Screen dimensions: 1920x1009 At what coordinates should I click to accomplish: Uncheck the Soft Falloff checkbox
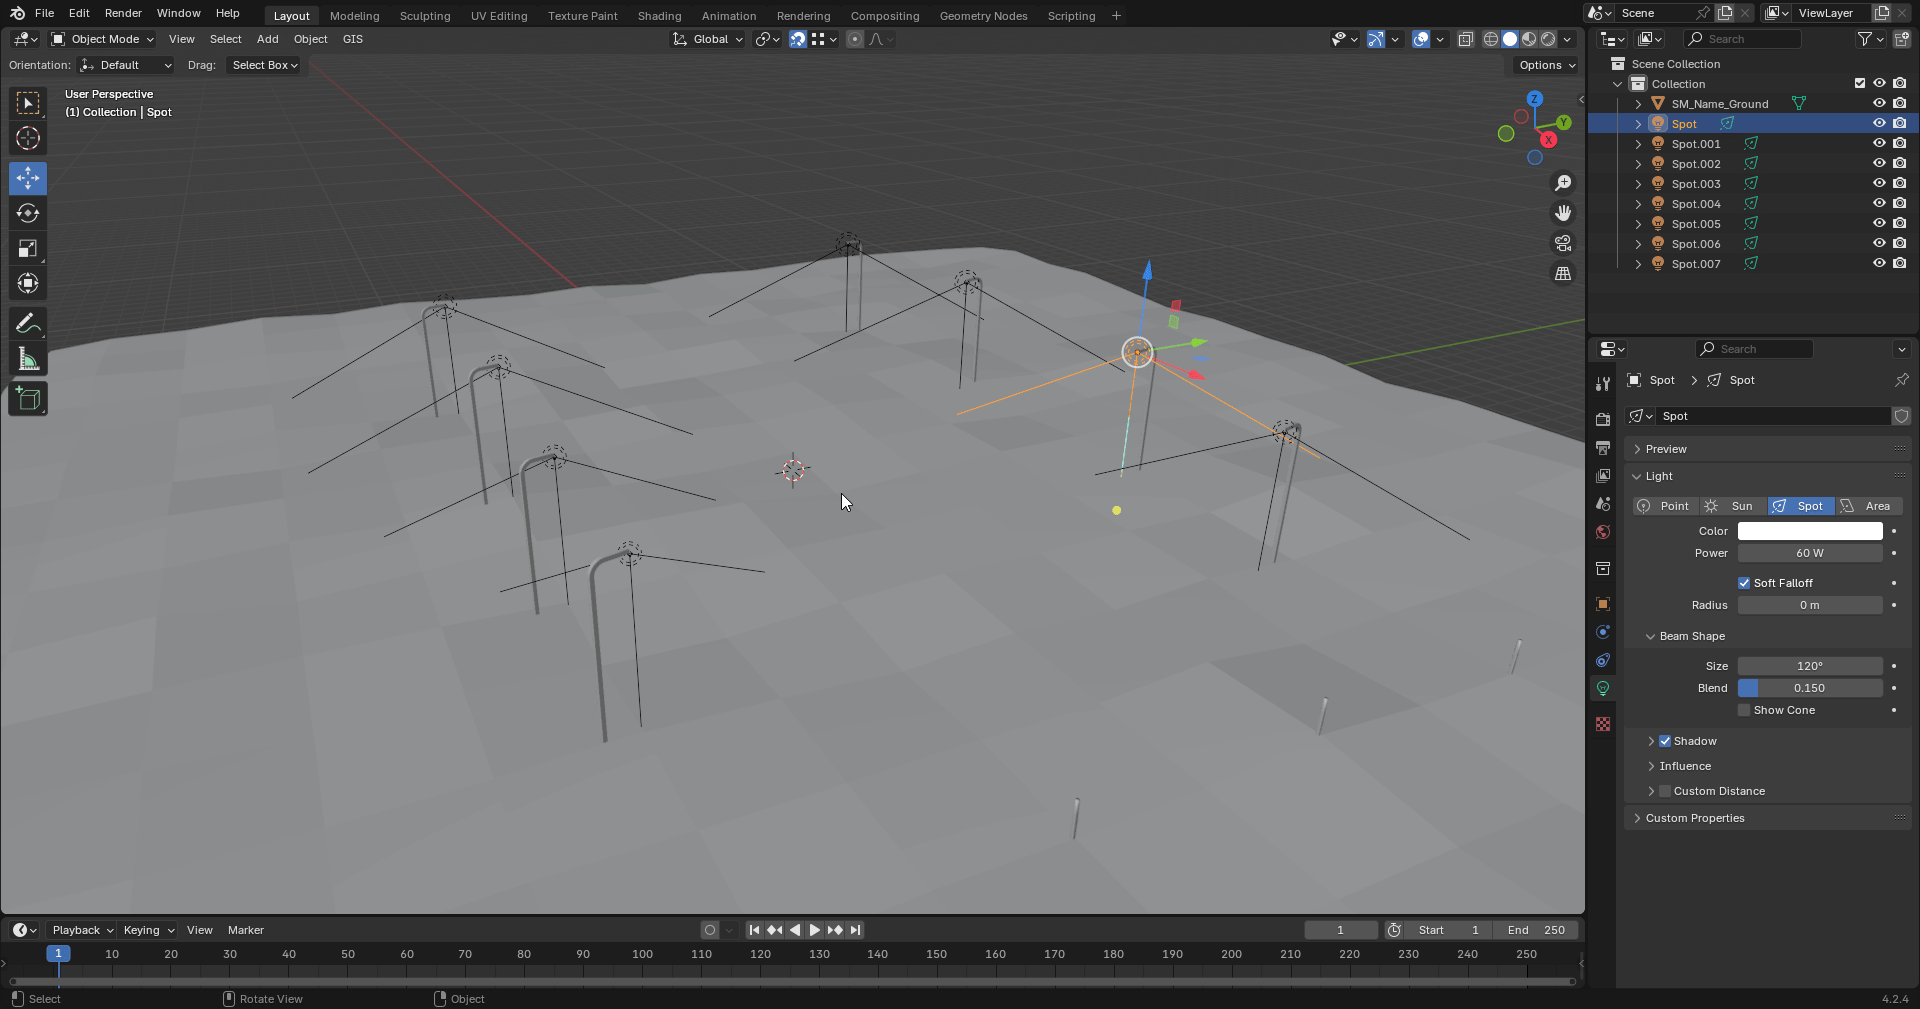1744,583
